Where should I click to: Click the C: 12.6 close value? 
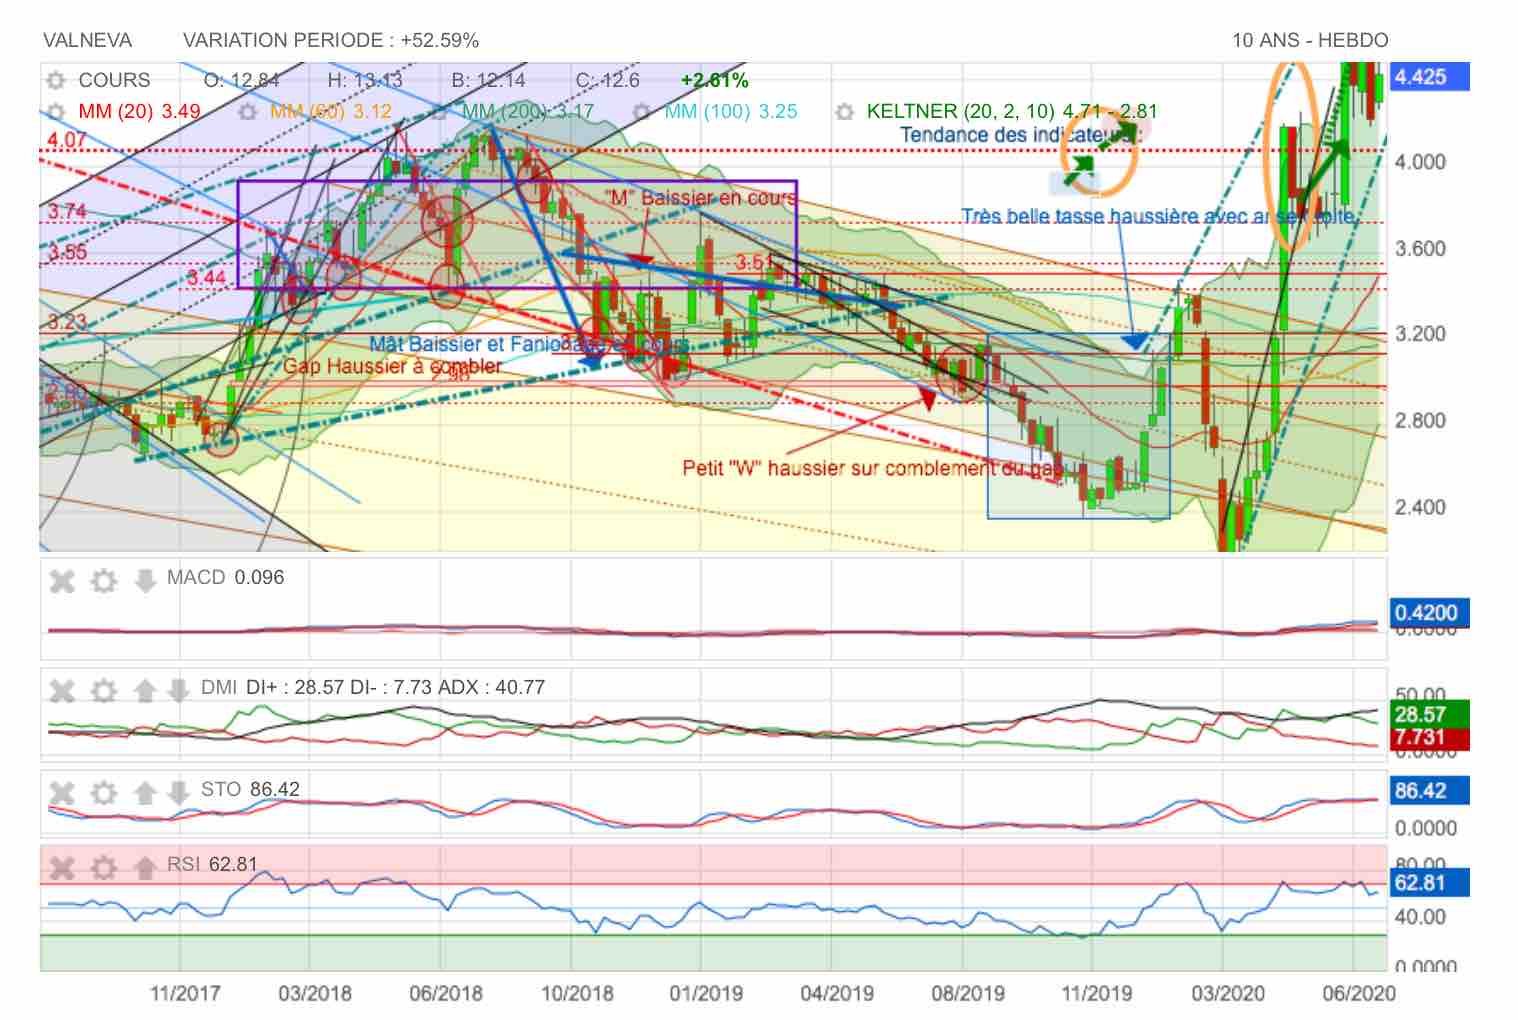607,80
